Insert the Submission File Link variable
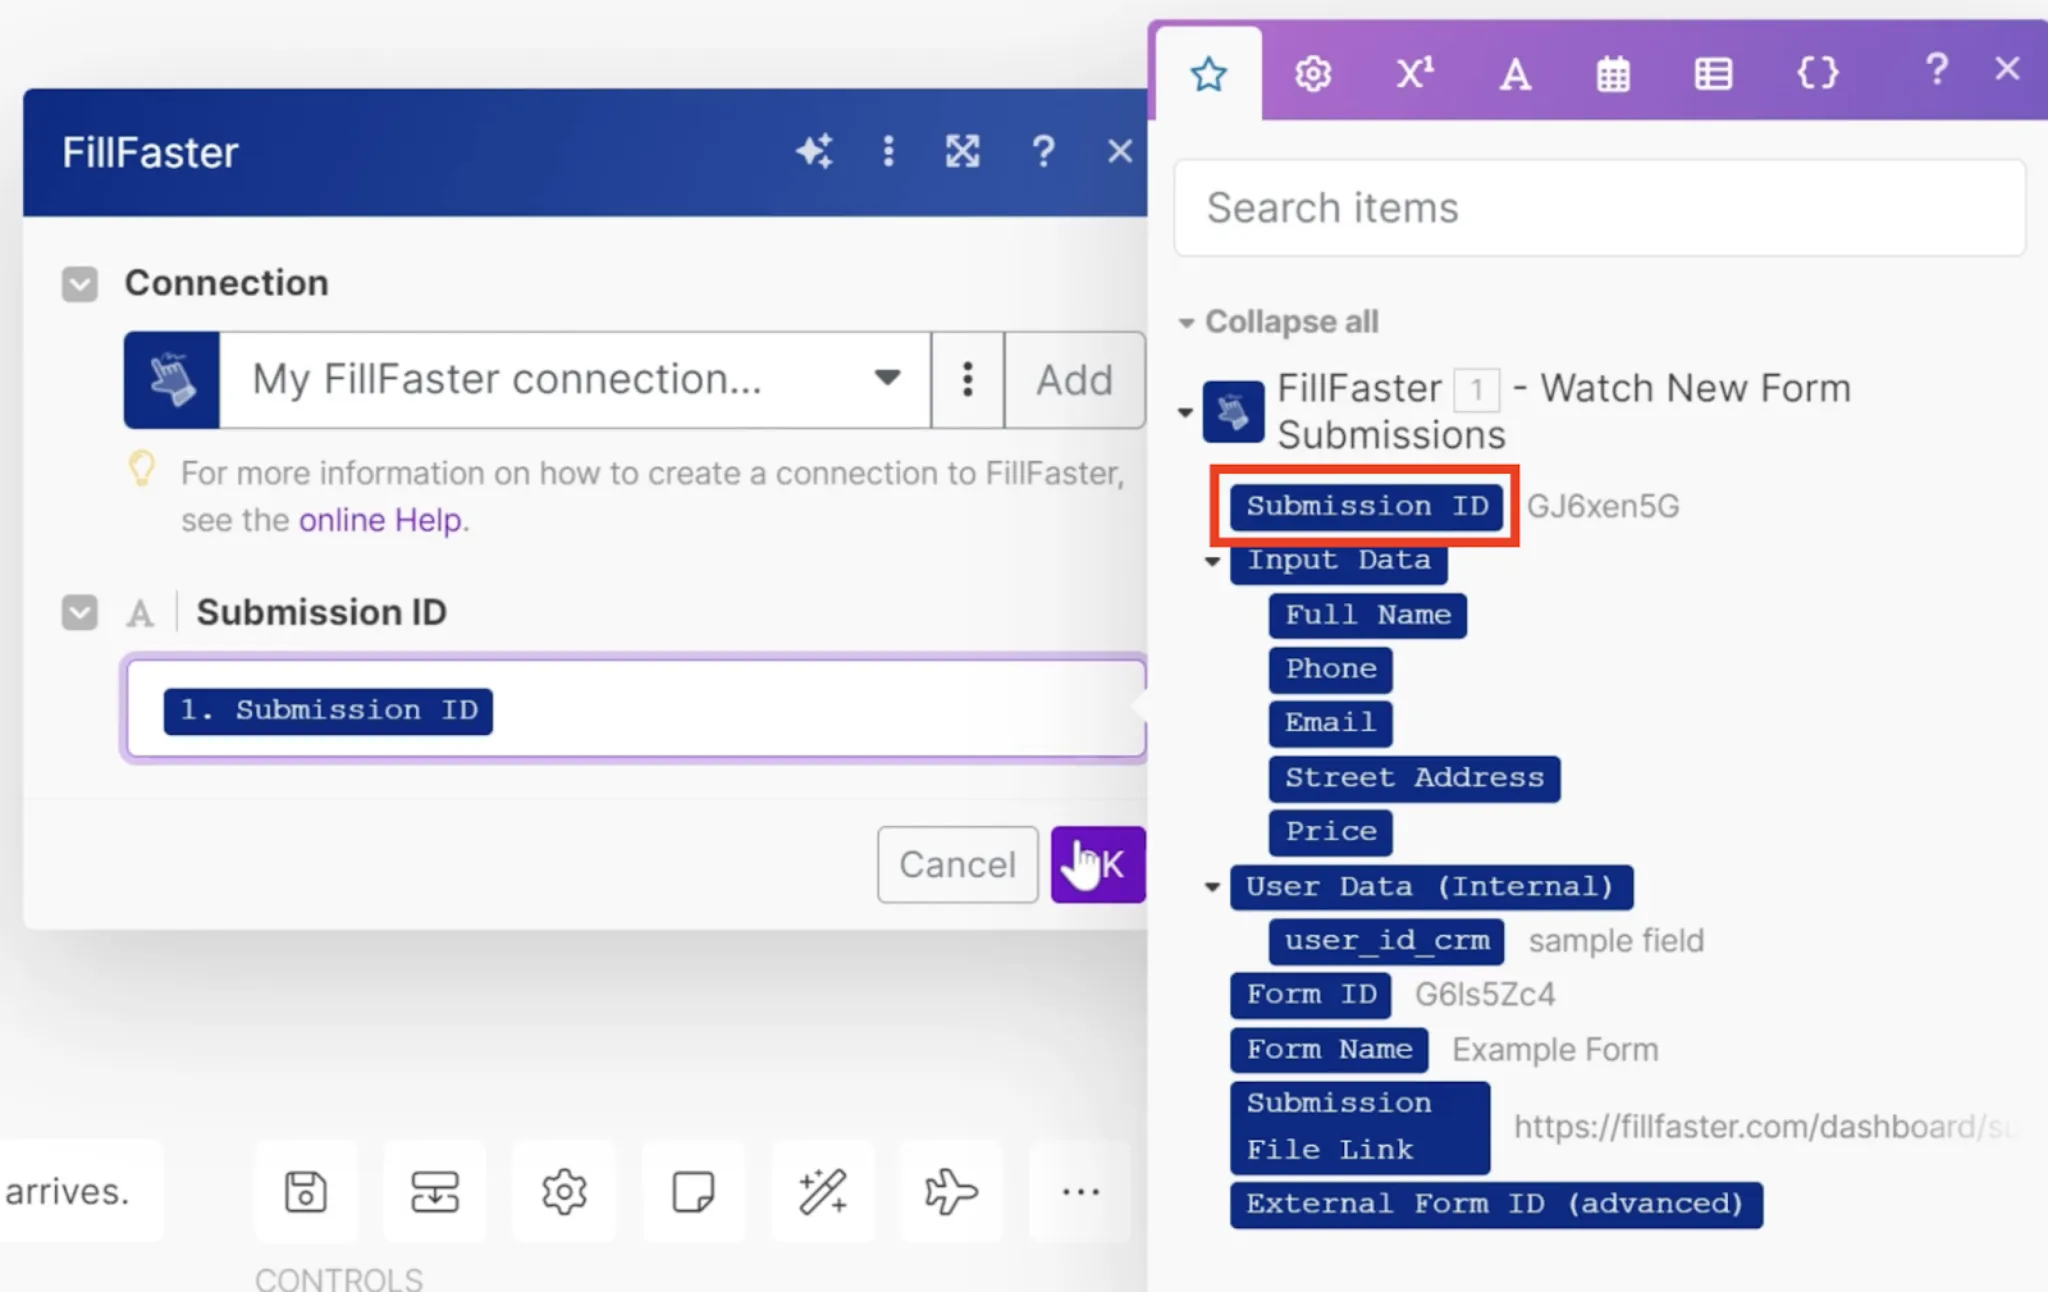Image resolution: width=2048 pixels, height=1292 pixels. click(1359, 1127)
